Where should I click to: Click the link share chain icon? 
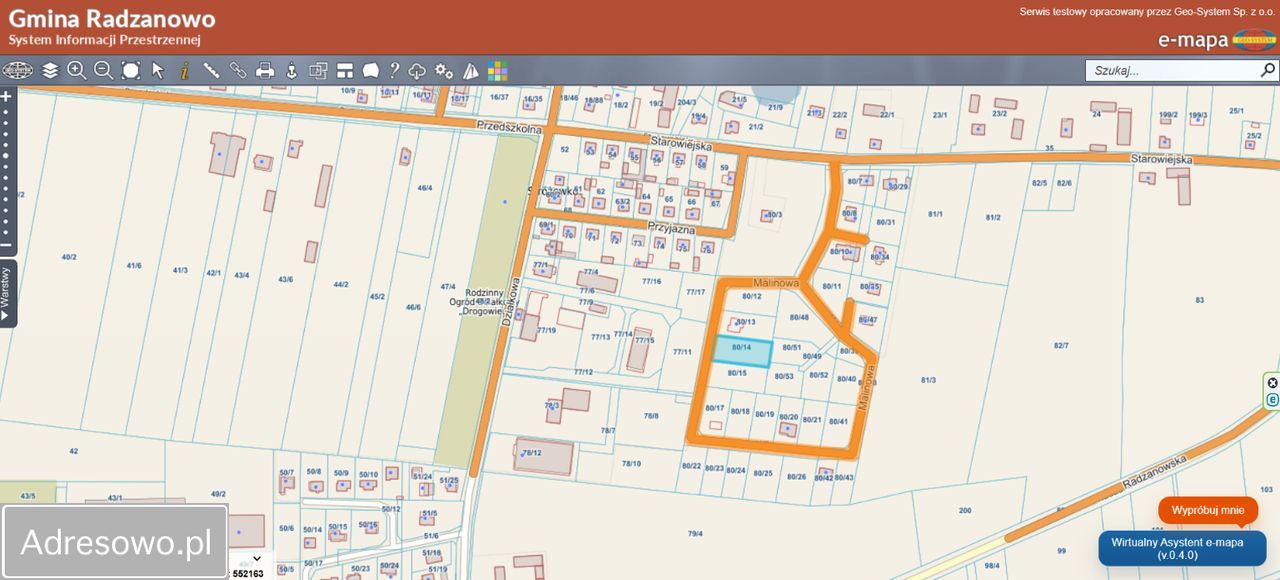pos(238,70)
